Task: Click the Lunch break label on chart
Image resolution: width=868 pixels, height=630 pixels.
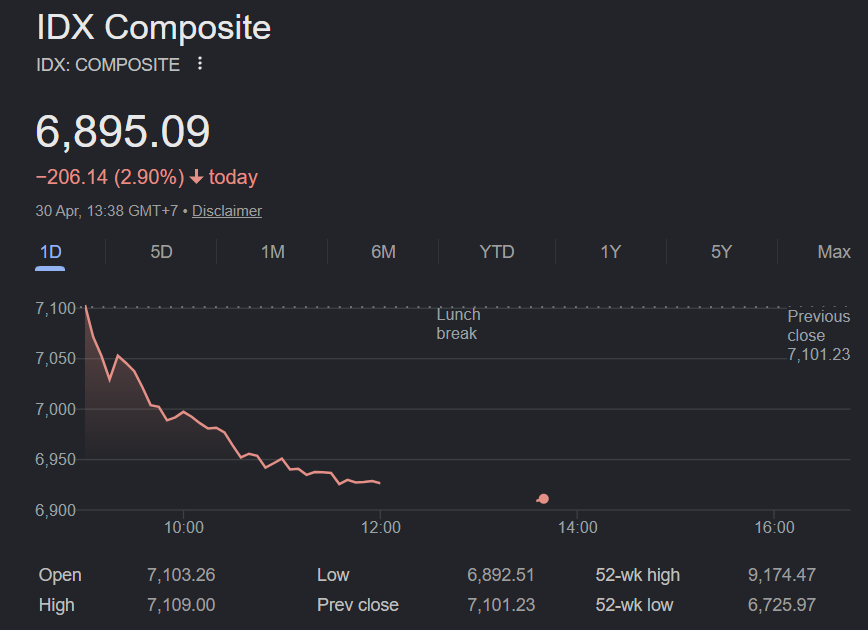Action: pyautogui.click(x=458, y=324)
